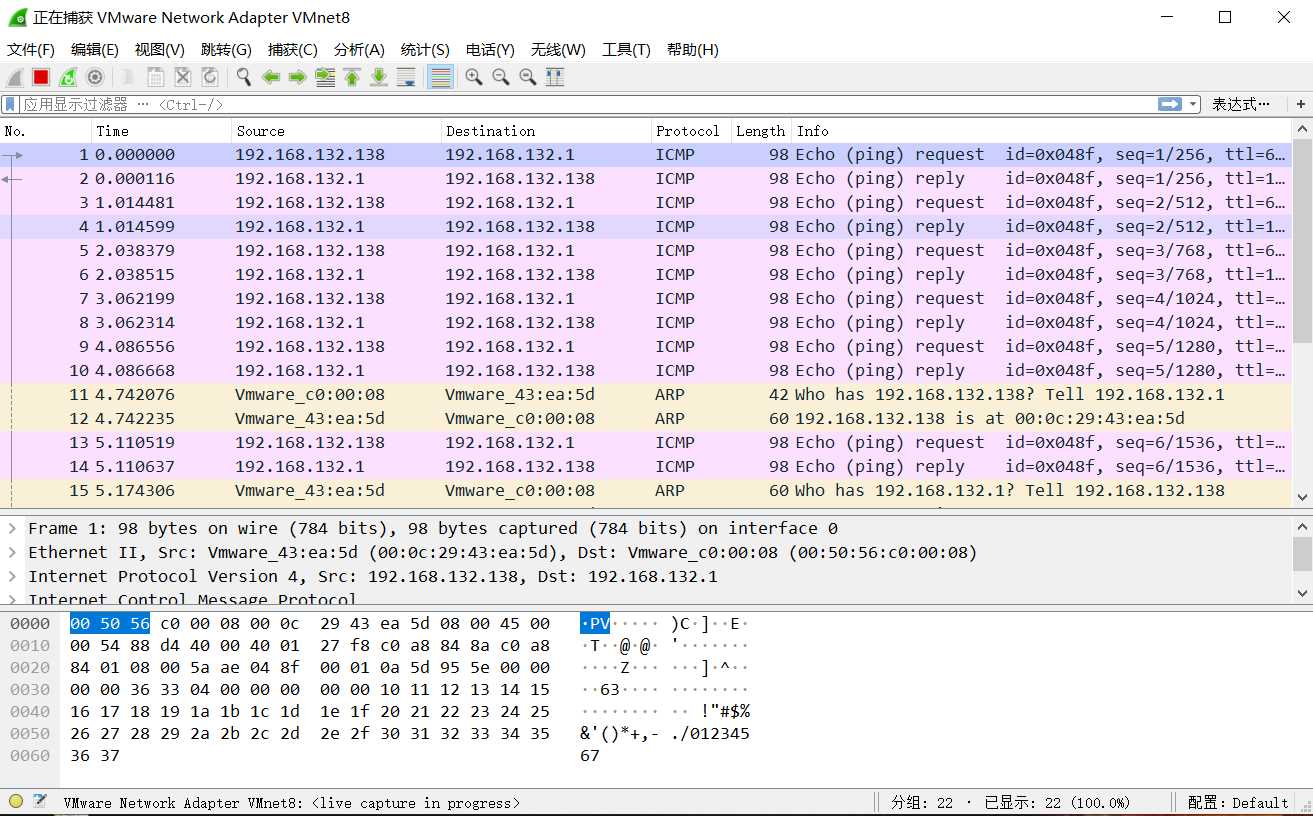Restart the current capture
The height and width of the screenshot is (816, 1313).
[68, 77]
